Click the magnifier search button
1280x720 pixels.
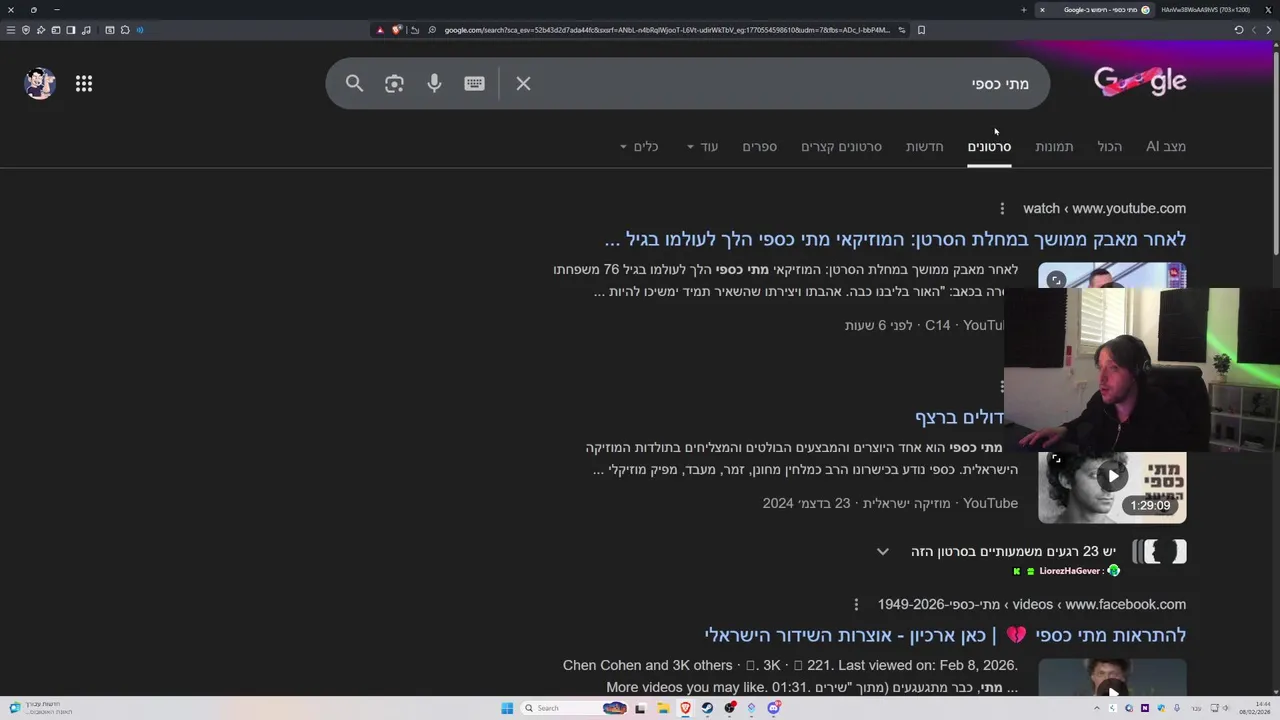(x=354, y=84)
